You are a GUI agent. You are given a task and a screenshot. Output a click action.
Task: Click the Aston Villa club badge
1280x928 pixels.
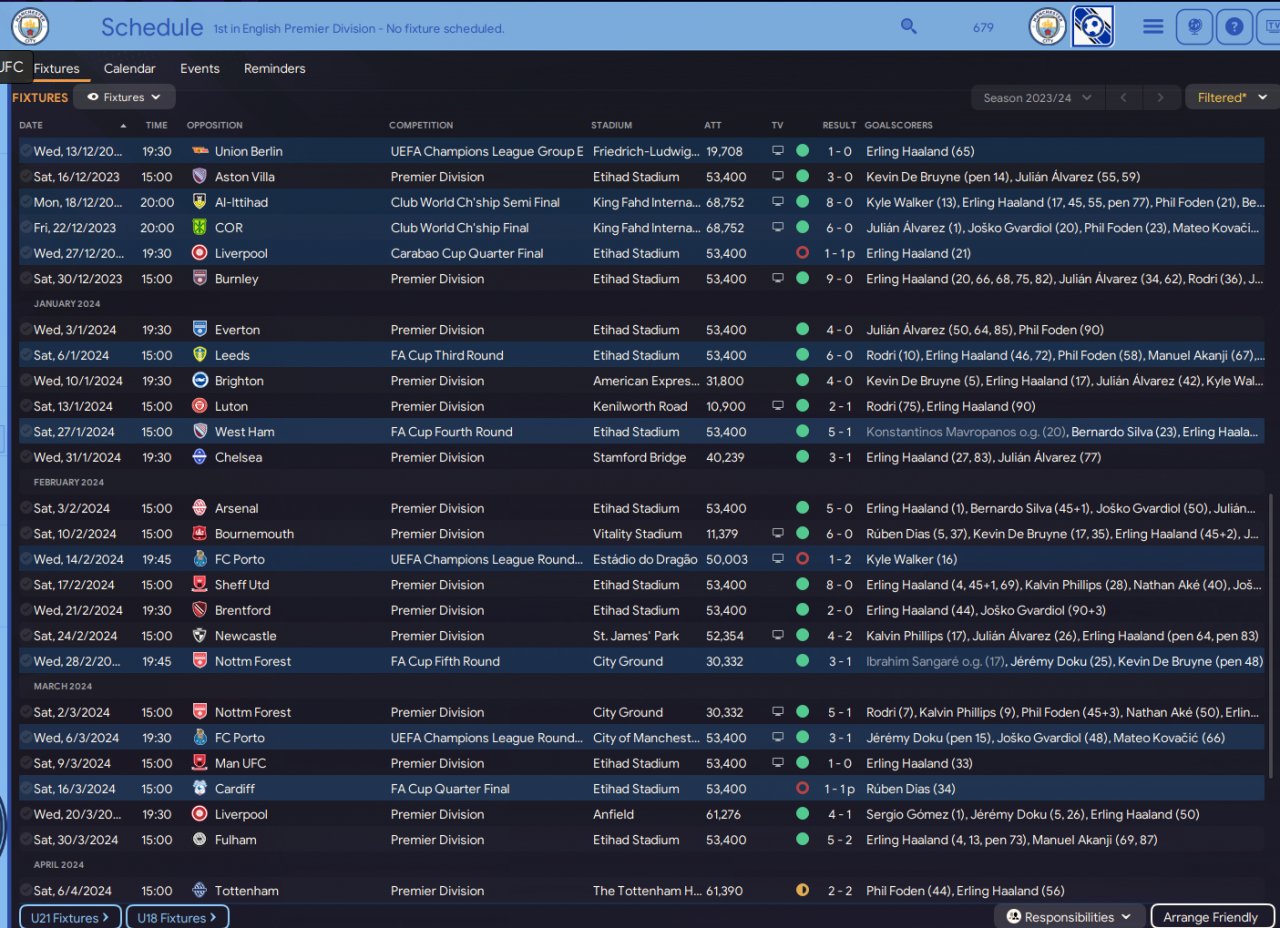click(x=200, y=177)
